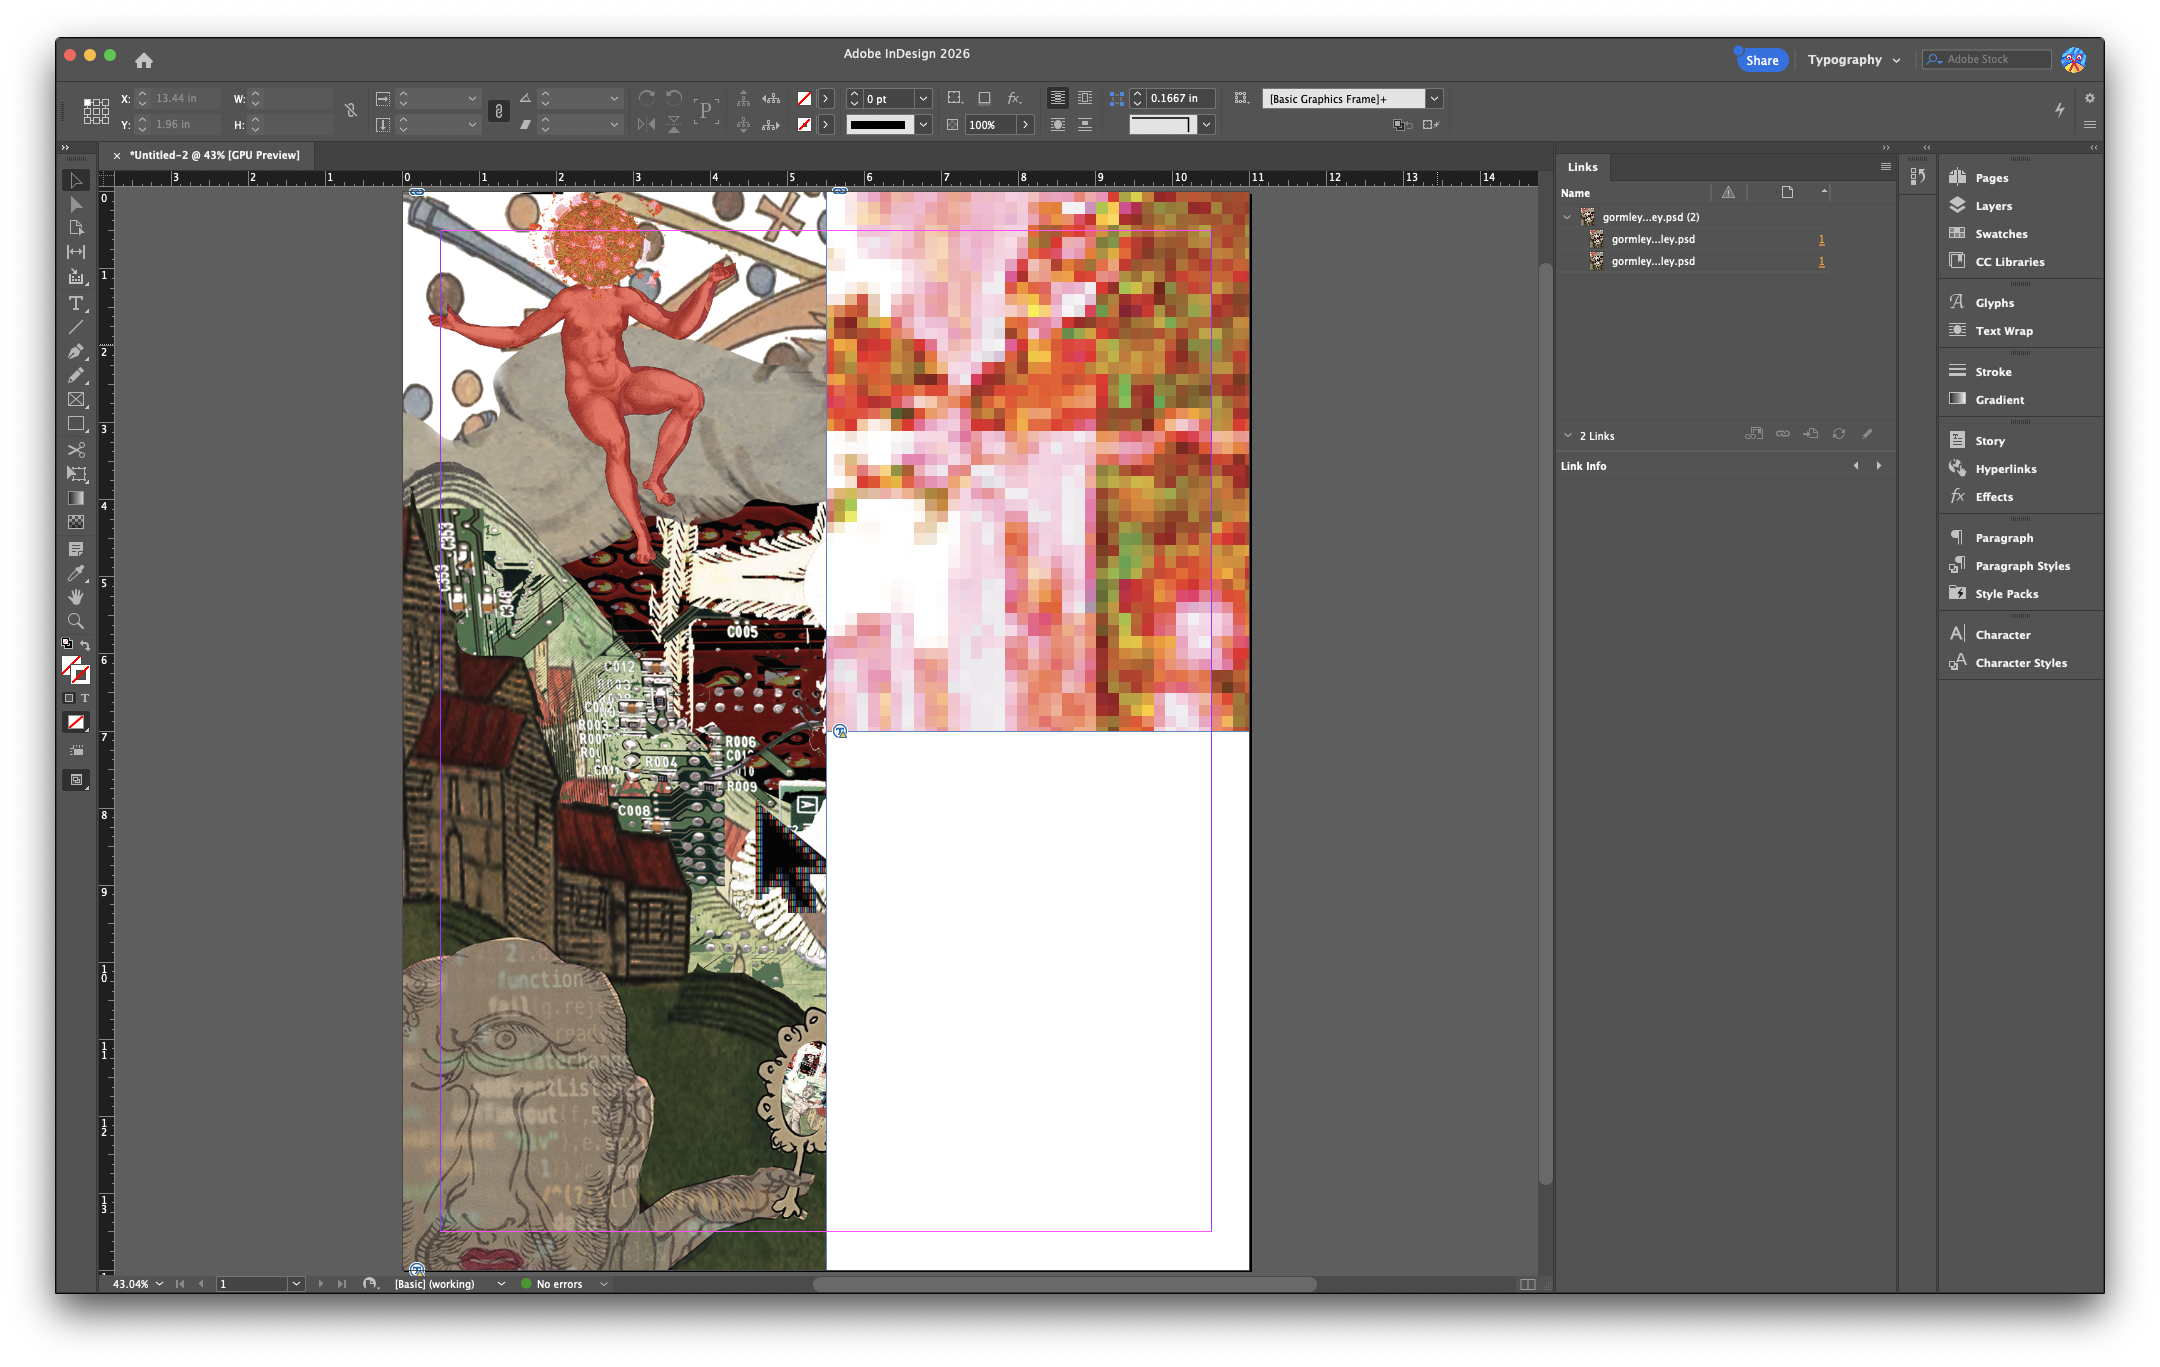Screen dimensions: 2160x1367
Task: Select the Zoom tool magnifier
Action: pos(76,621)
